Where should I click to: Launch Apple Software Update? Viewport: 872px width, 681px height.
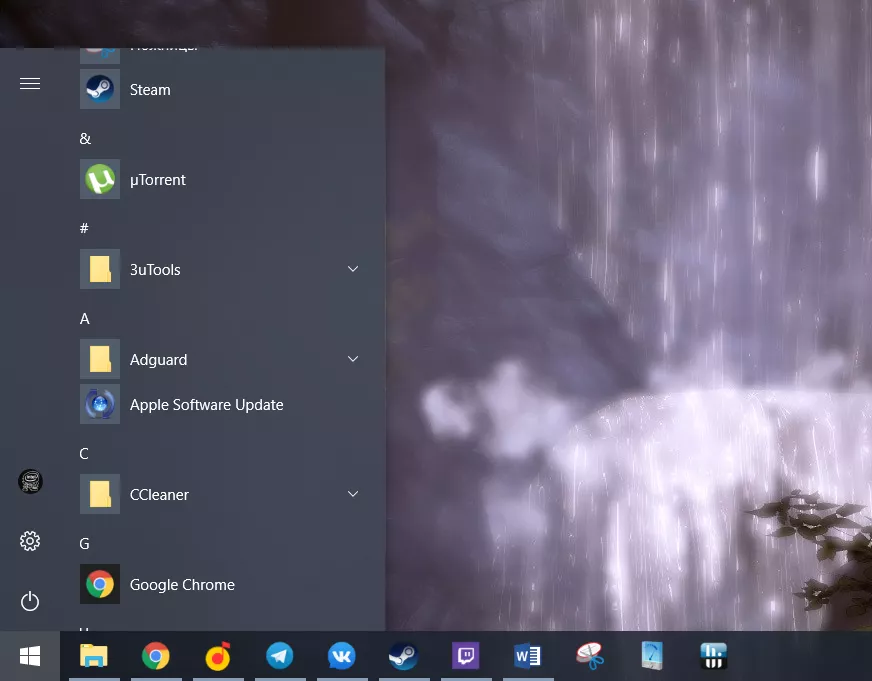(222, 404)
